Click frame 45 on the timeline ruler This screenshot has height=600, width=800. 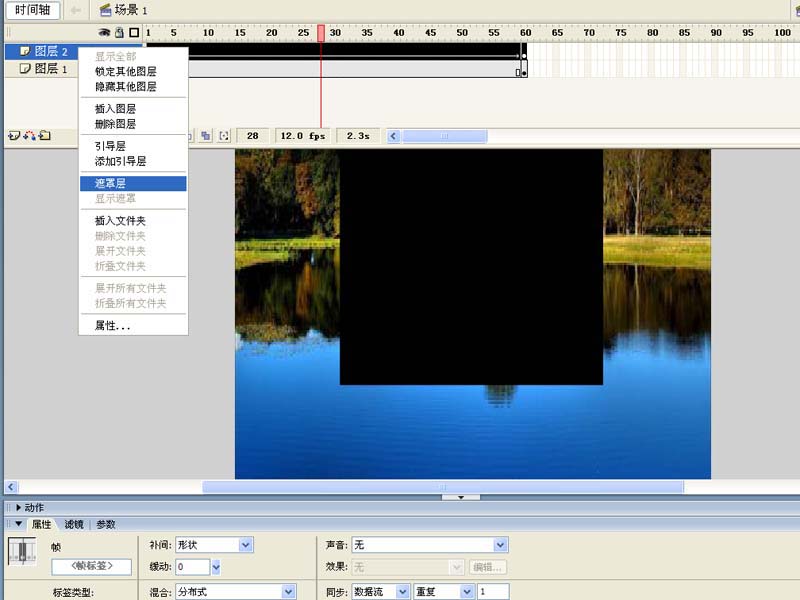430,33
